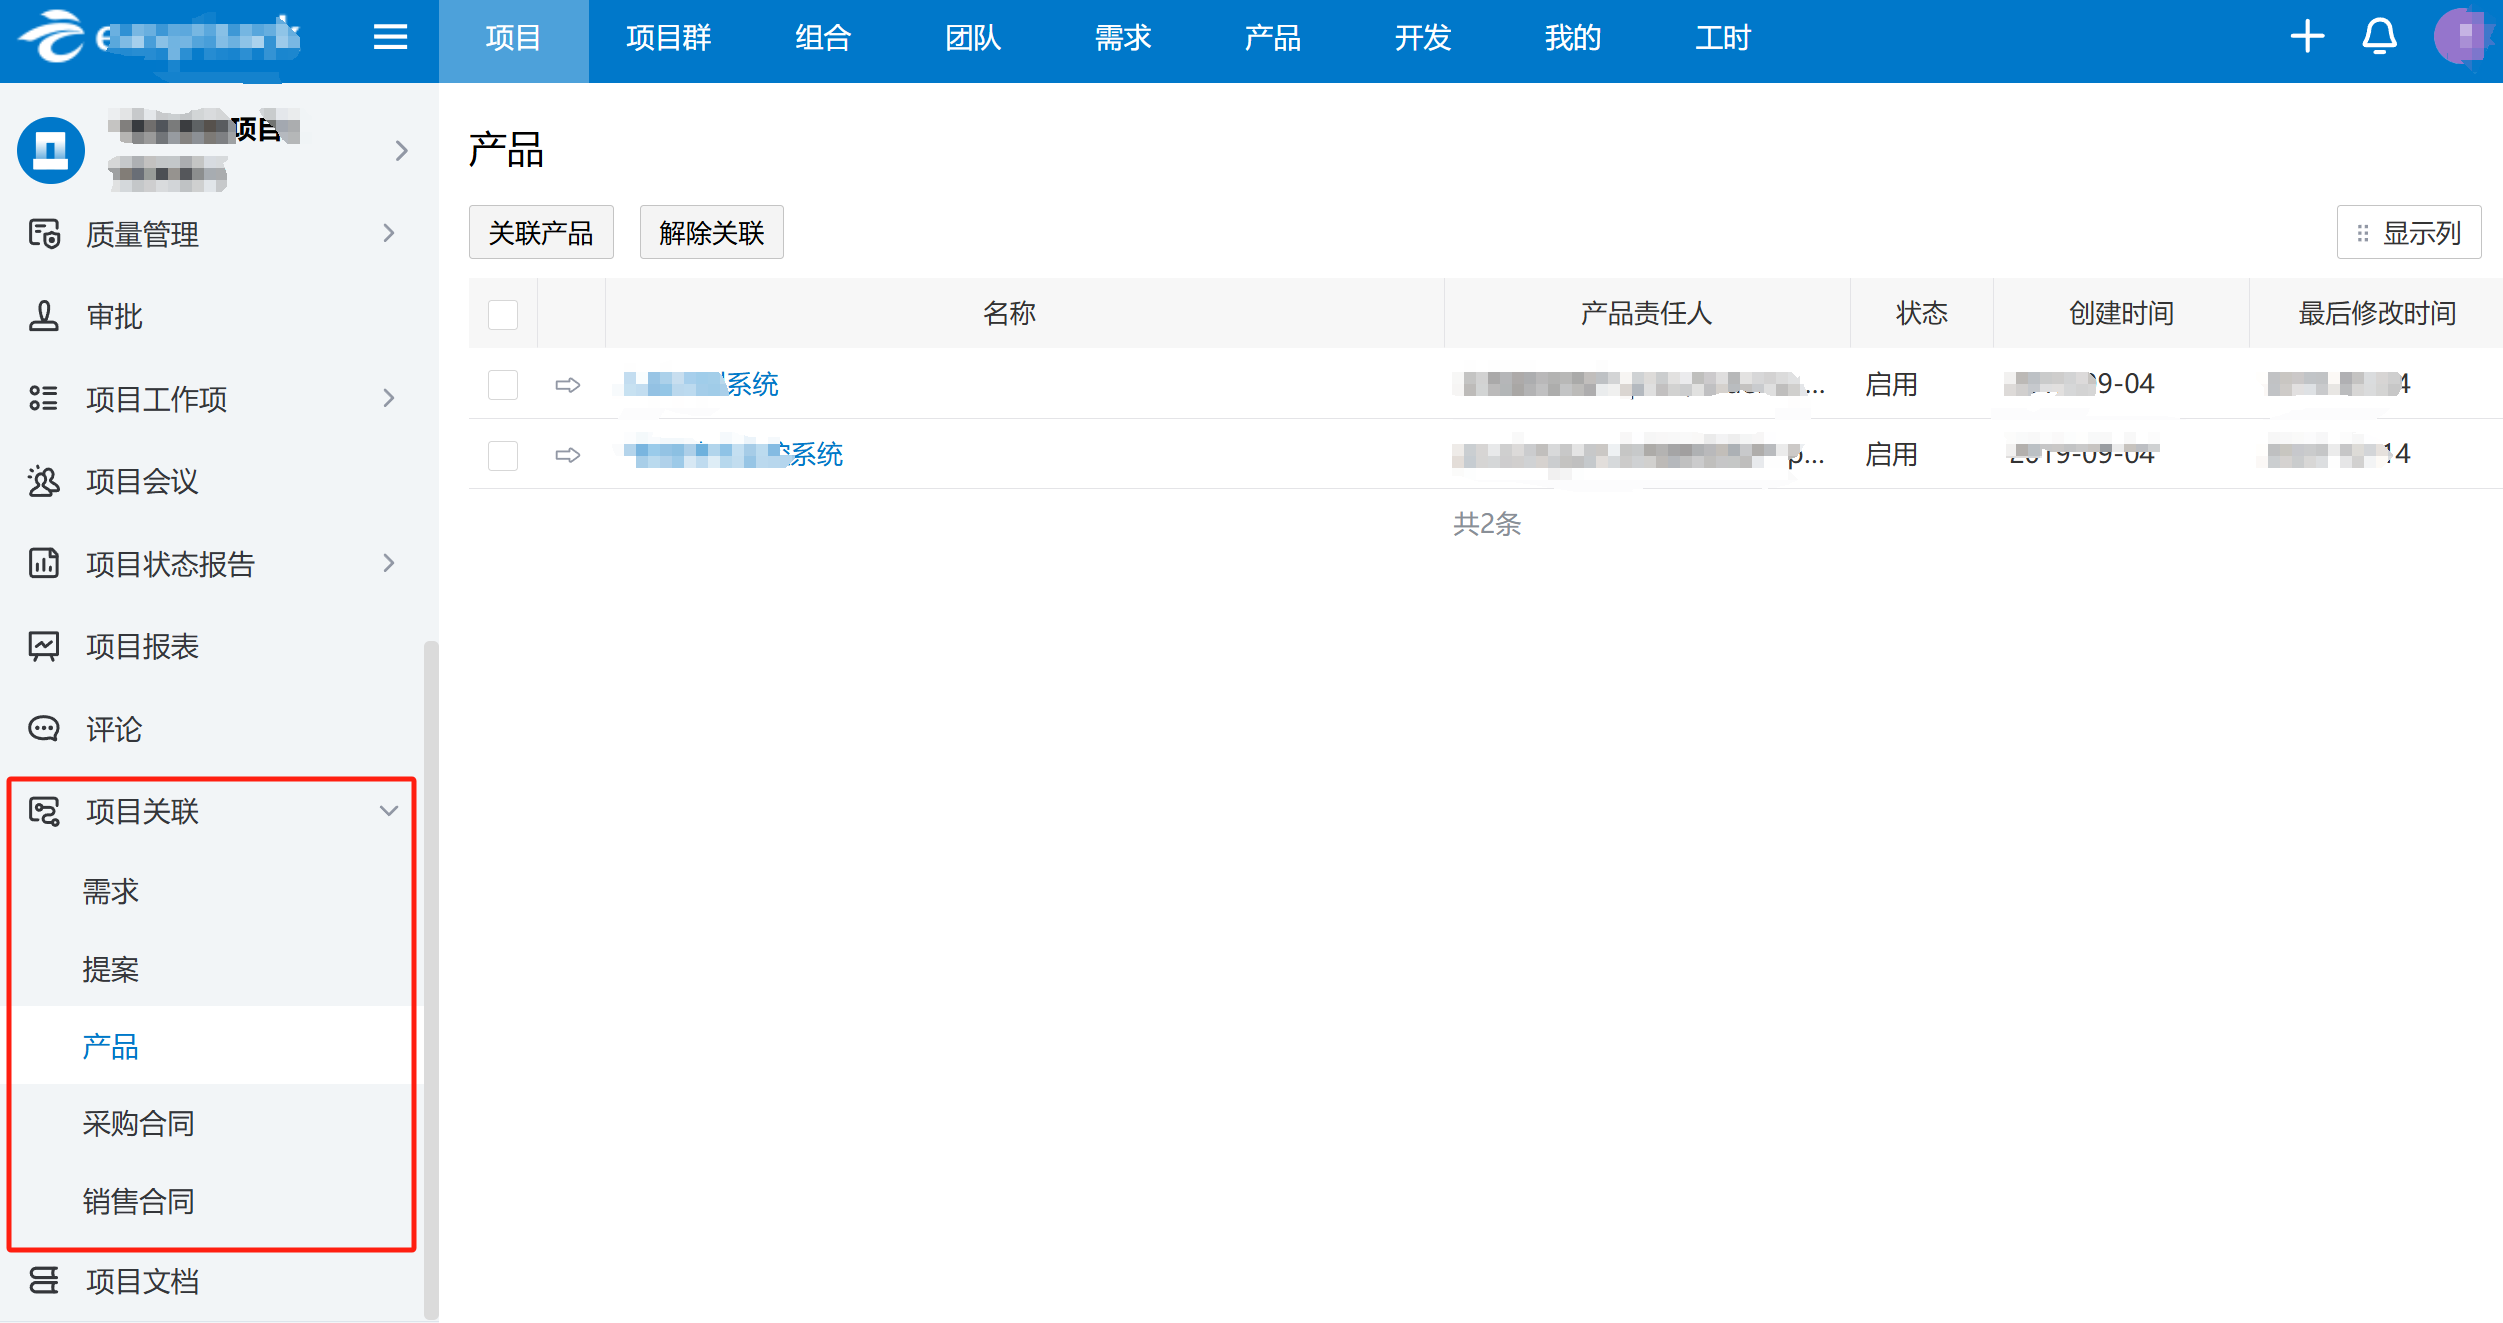Screen dimensions: 2503x1323
Task: Collapse the 项目关联 section
Action: click(389, 811)
